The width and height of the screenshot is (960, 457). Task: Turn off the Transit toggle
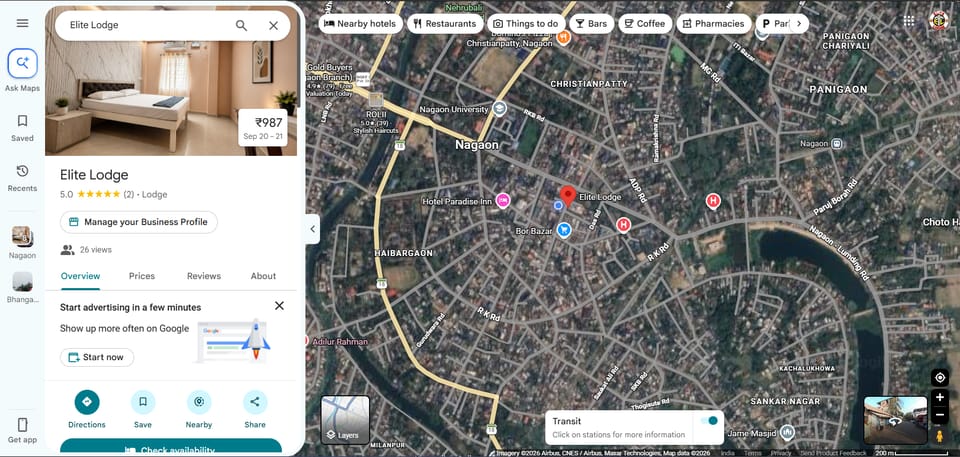(708, 421)
